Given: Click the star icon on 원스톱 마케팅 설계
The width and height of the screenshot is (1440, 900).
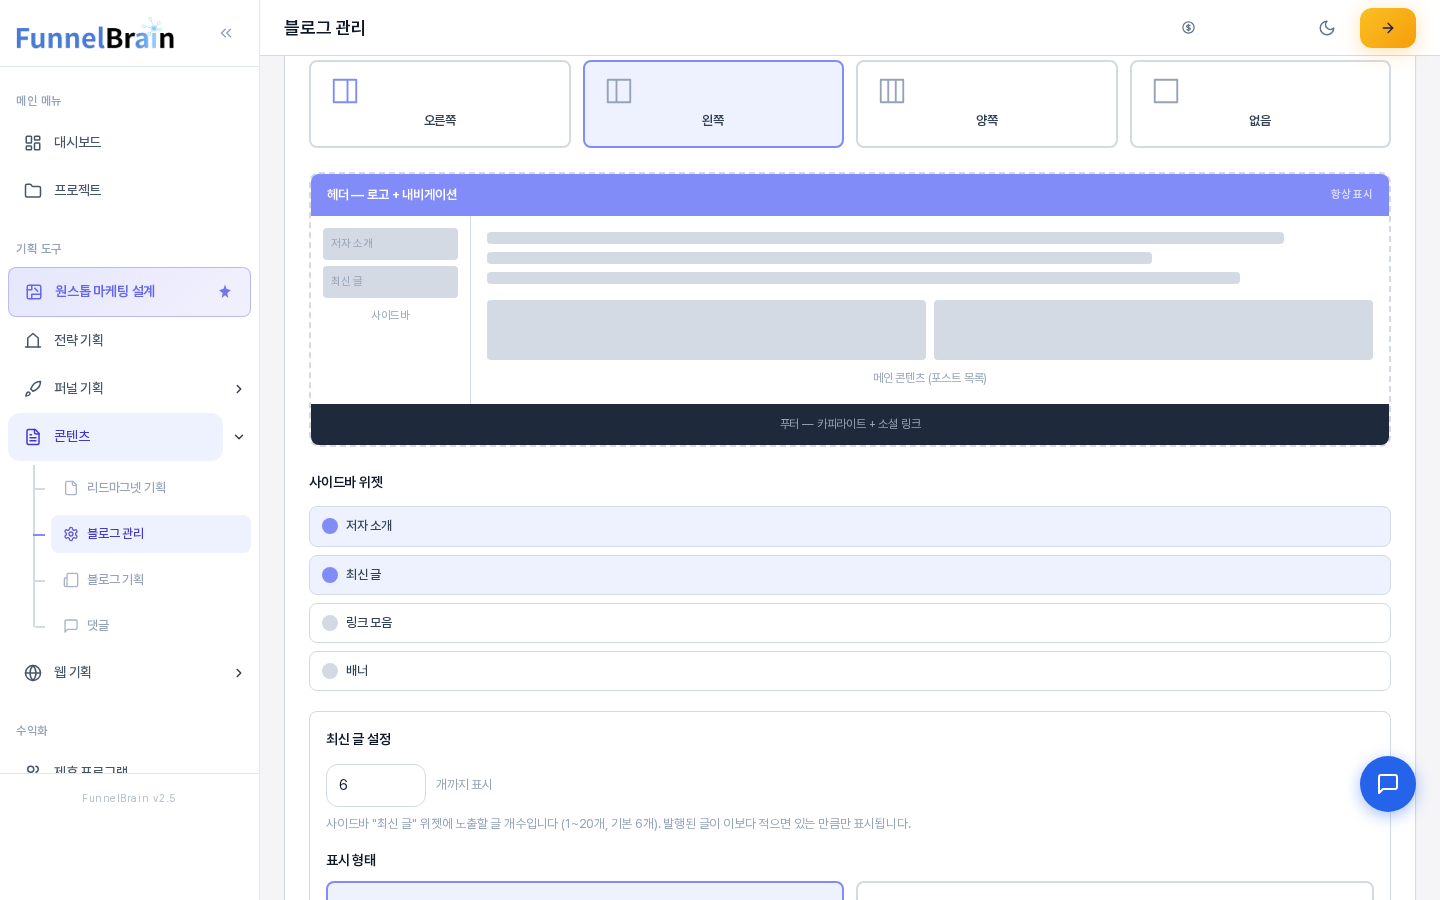Looking at the screenshot, I should (x=225, y=292).
